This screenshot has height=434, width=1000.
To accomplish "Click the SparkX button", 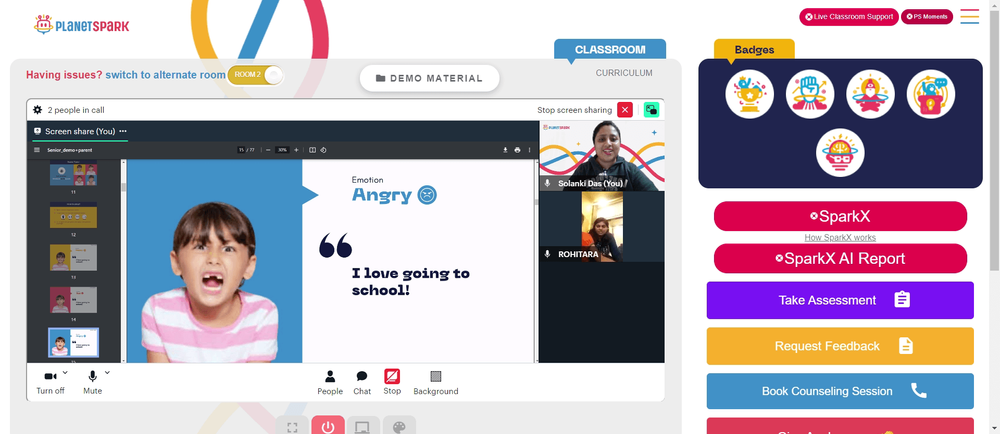I will (x=840, y=216).
